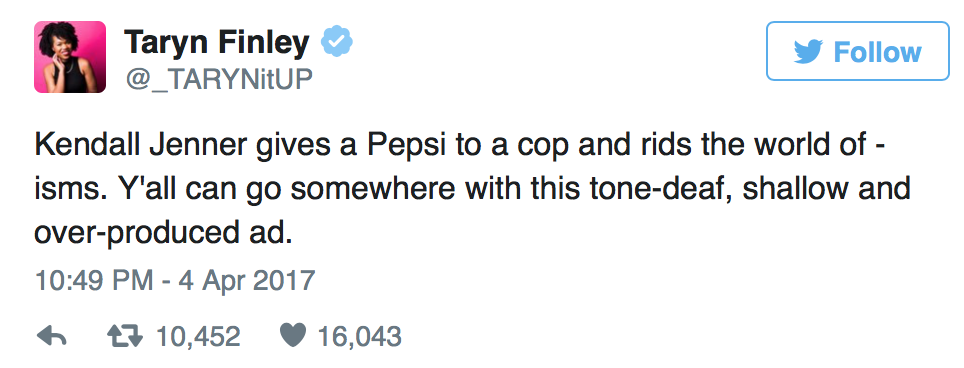This screenshot has height=368, width=964.
Task: Click the blue verified badge
Action: [x=337, y=42]
